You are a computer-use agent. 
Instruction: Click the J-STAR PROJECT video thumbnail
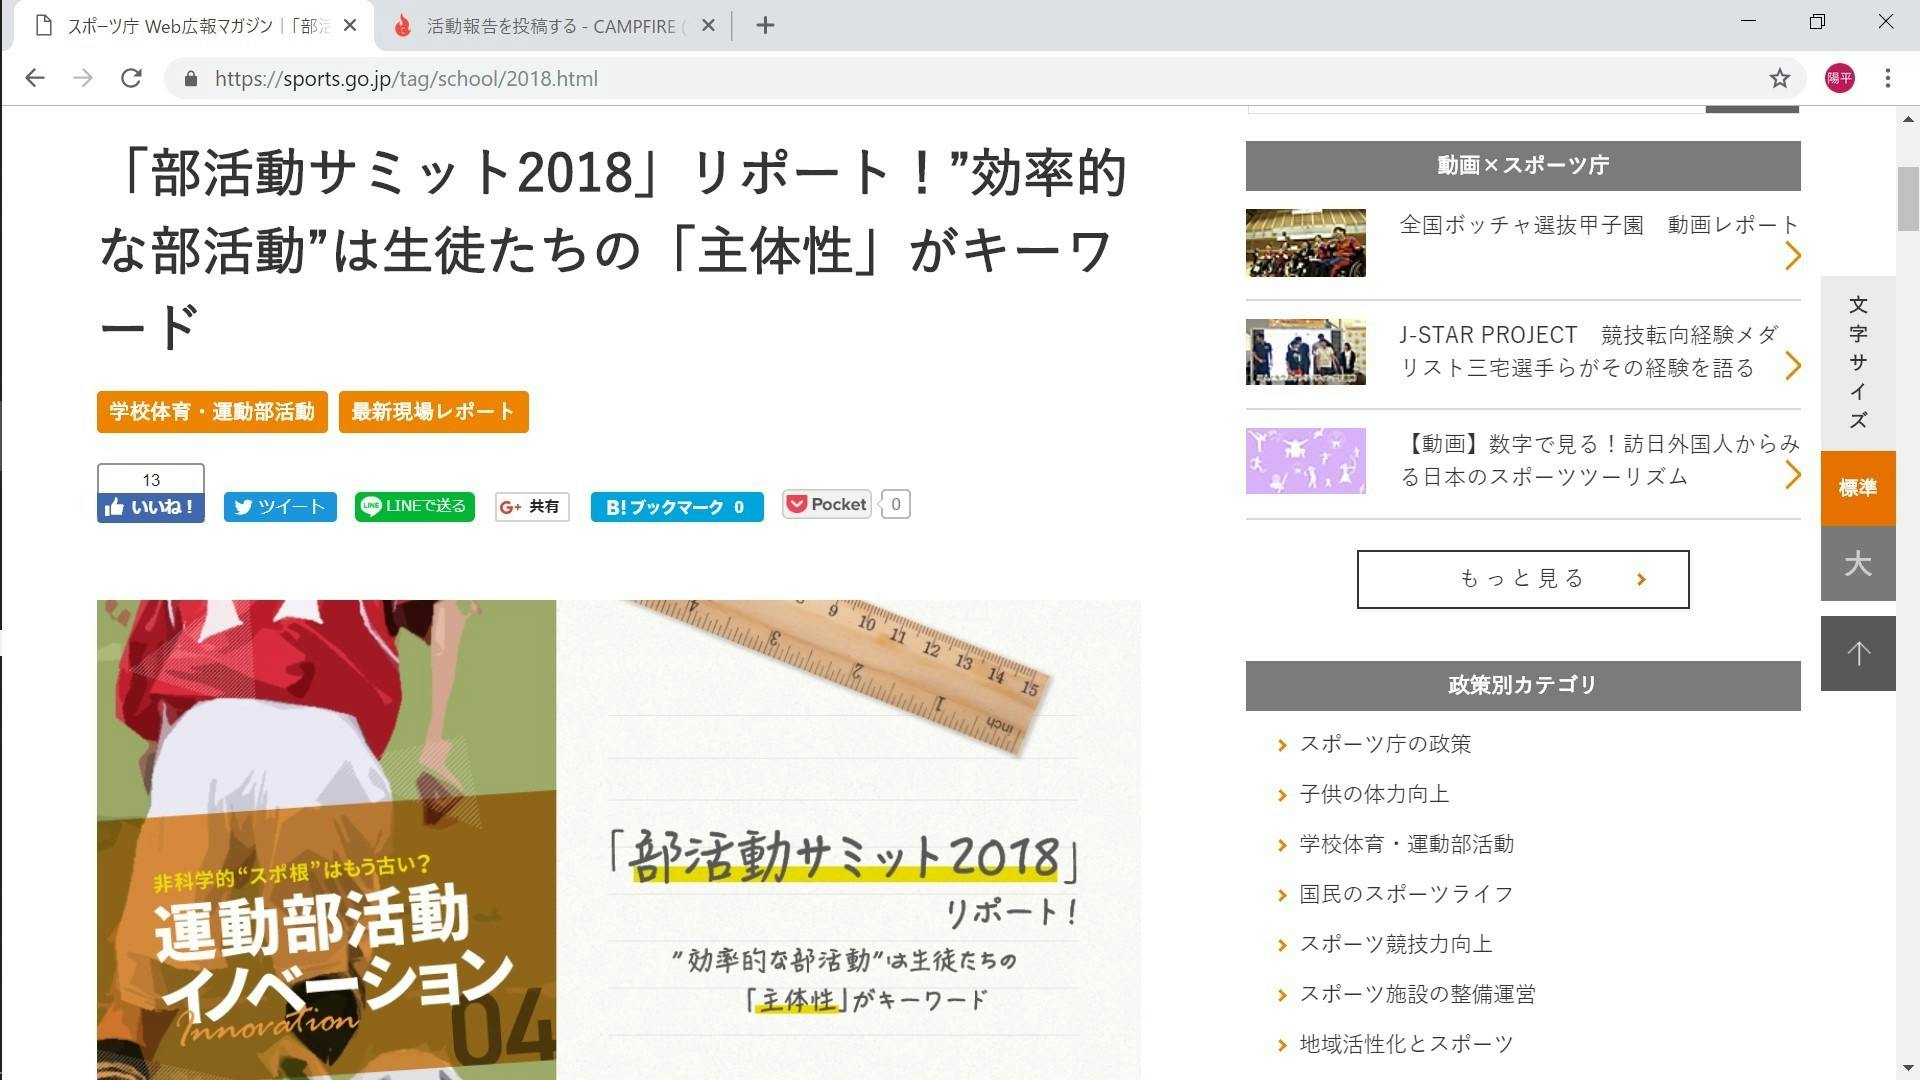(x=1305, y=352)
